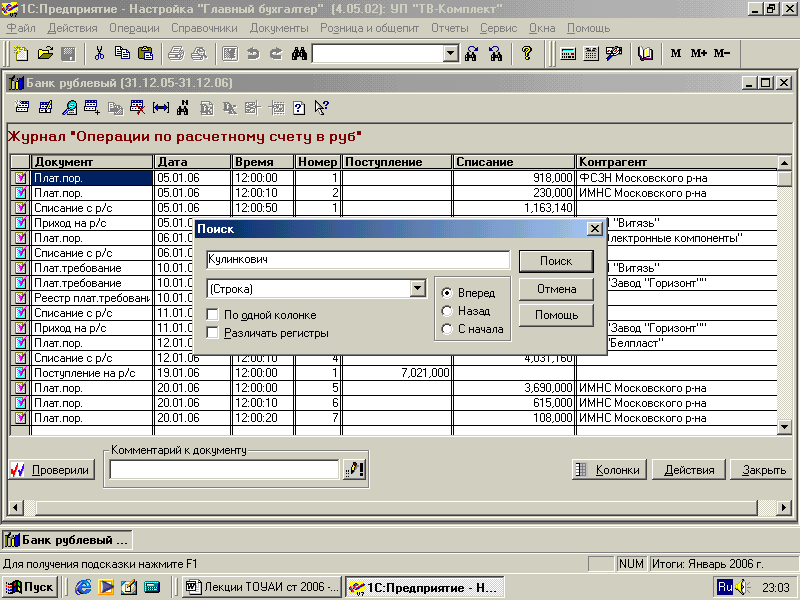Screen dimensions: 800x600
Task: Open the '(Строка)' type dropdown
Action: (417, 289)
